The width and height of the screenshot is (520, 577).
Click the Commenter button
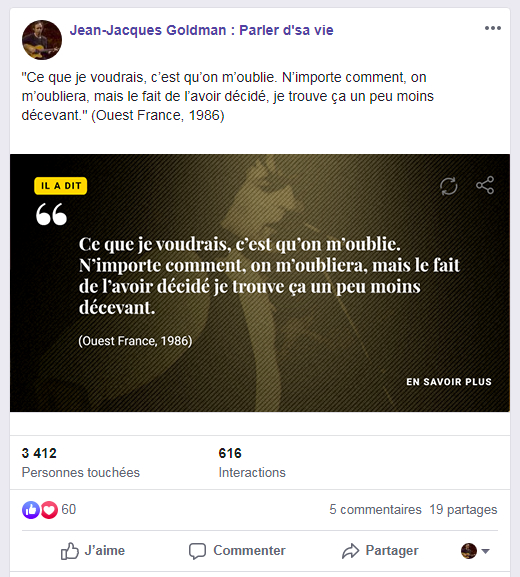coord(237,551)
